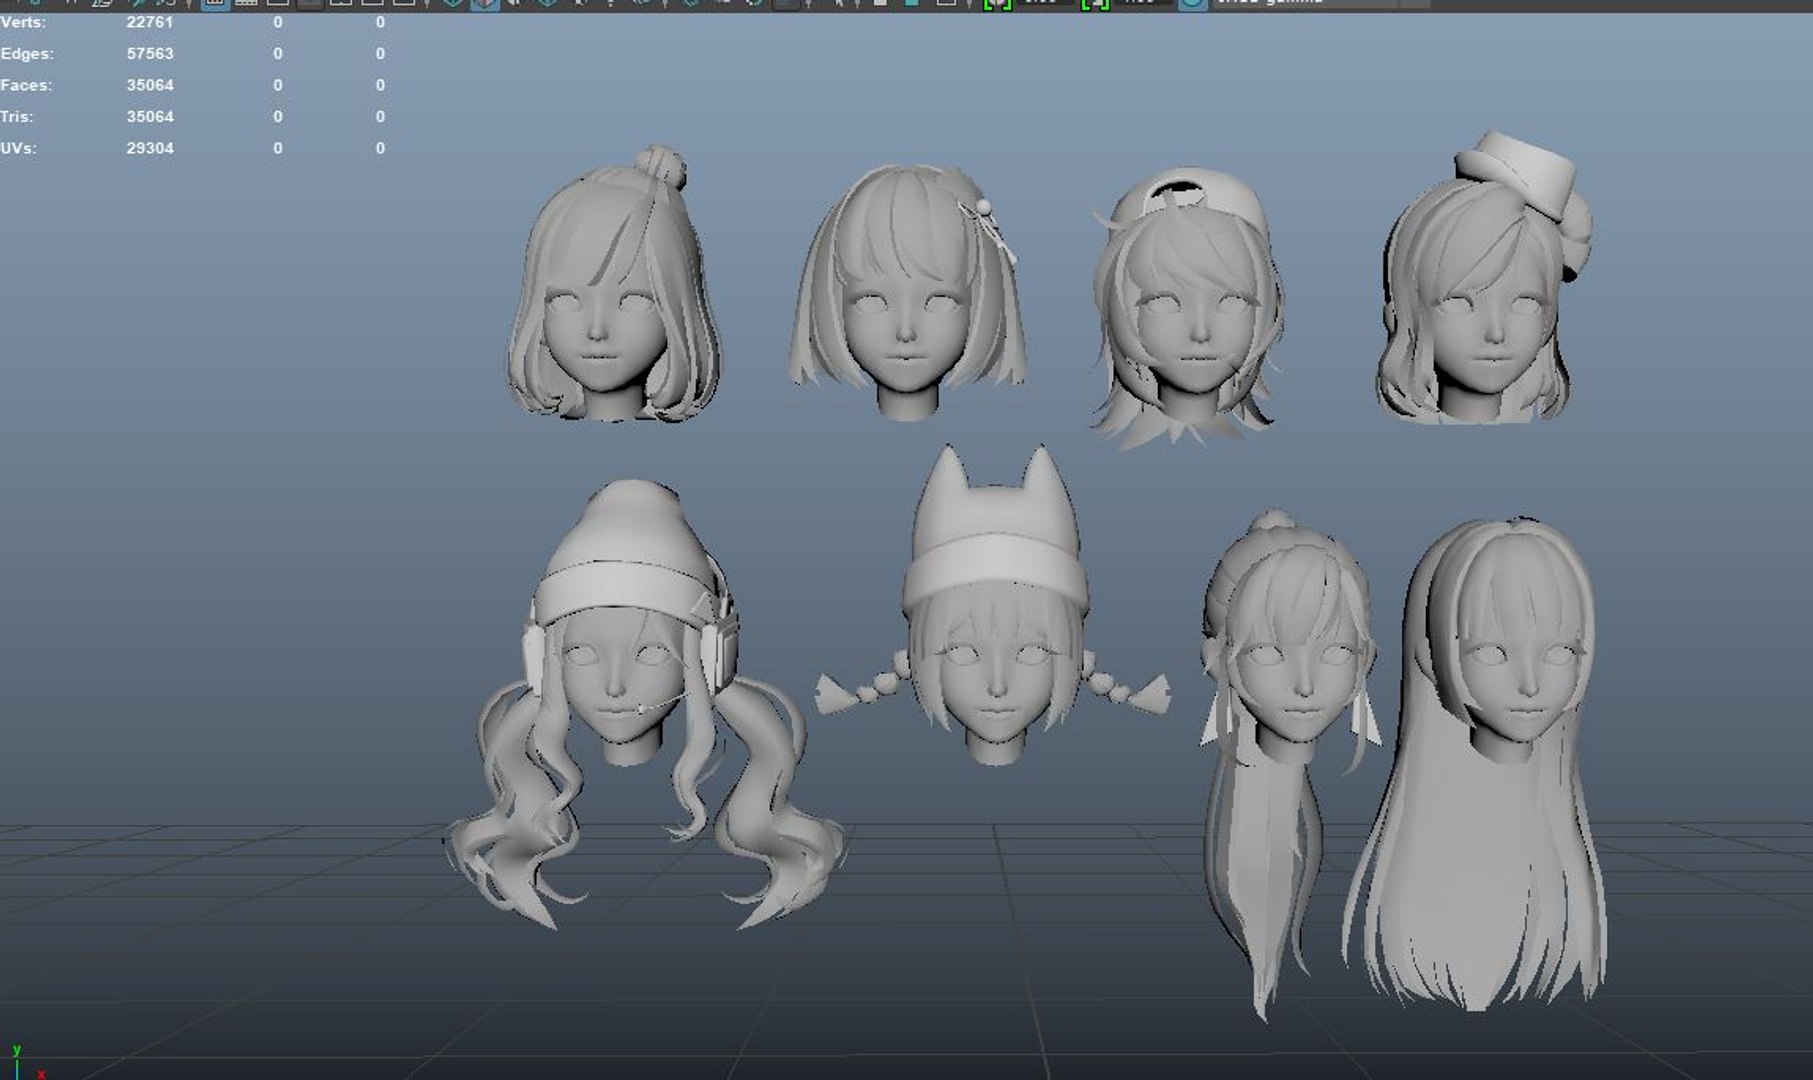Click the Verts count value 22761
Image resolution: width=1813 pixels, height=1080 pixels.
[x=150, y=22]
